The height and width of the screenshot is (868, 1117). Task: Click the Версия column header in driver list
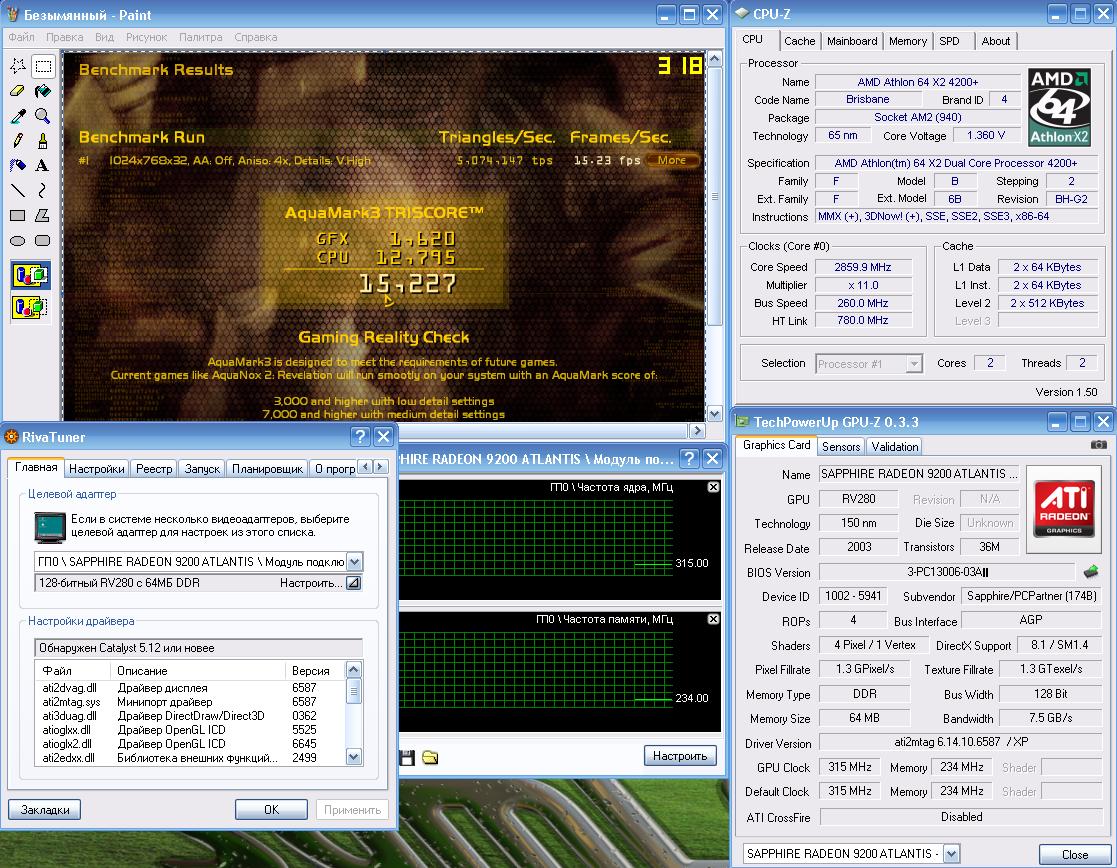coord(316,671)
